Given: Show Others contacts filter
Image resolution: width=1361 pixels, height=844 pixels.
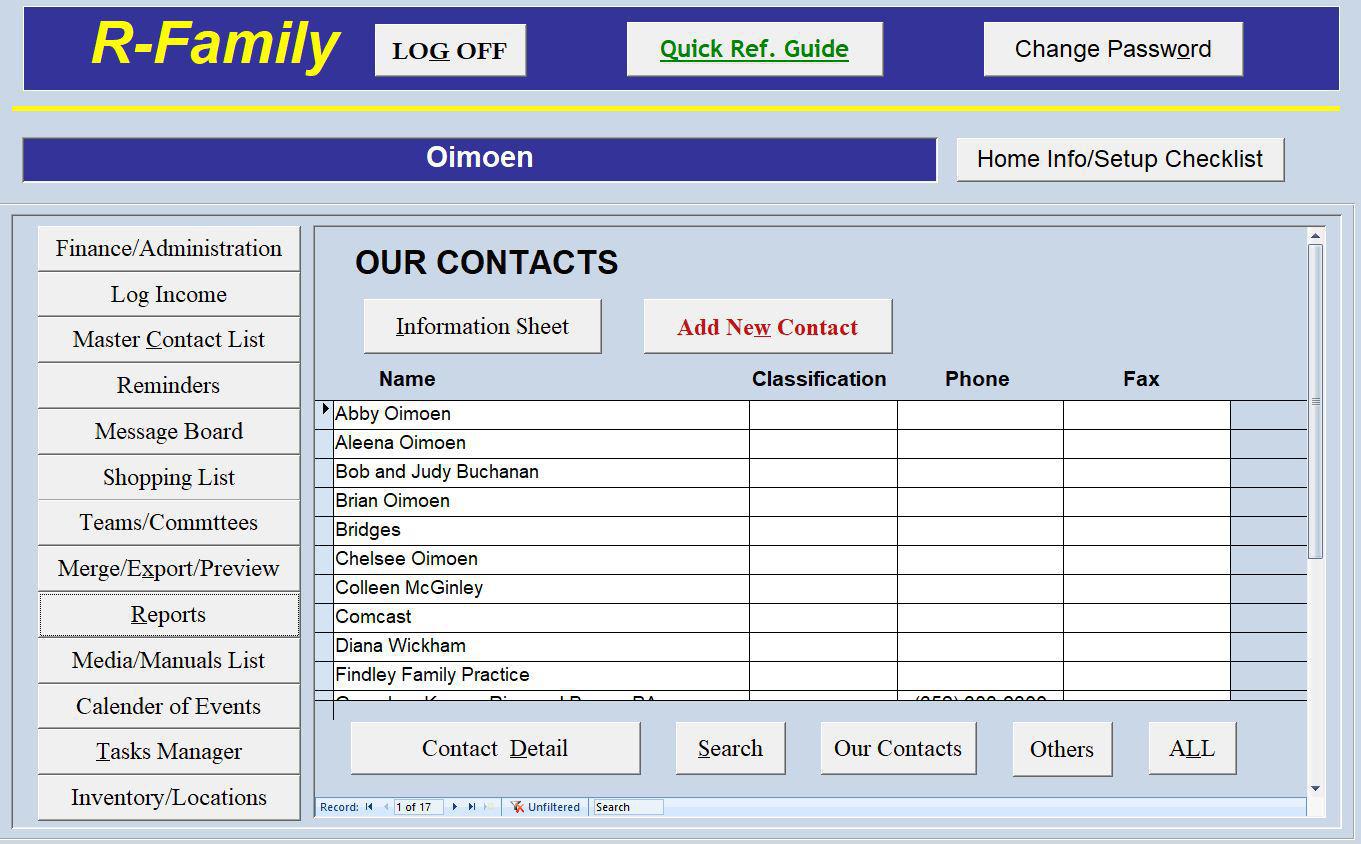Looking at the screenshot, I should click(x=1061, y=749).
